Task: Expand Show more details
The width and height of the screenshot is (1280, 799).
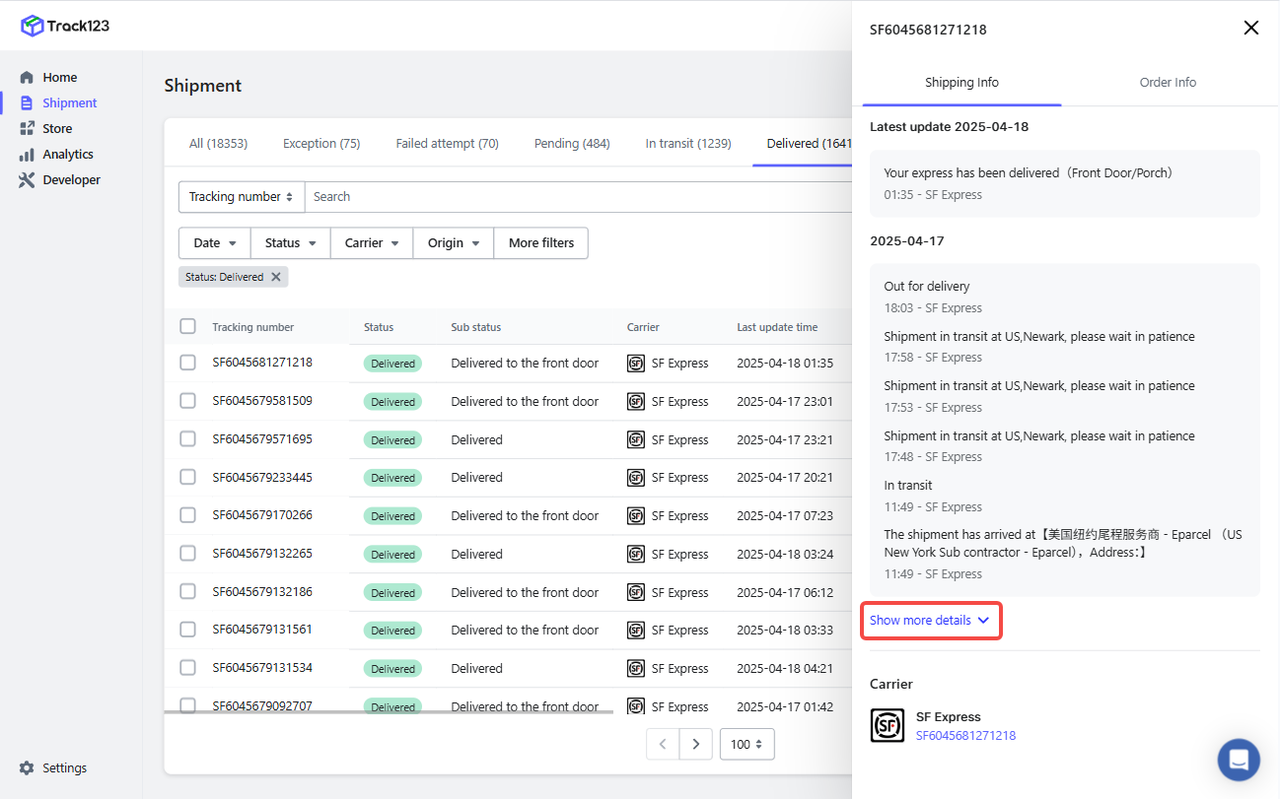Action: point(929,620)
